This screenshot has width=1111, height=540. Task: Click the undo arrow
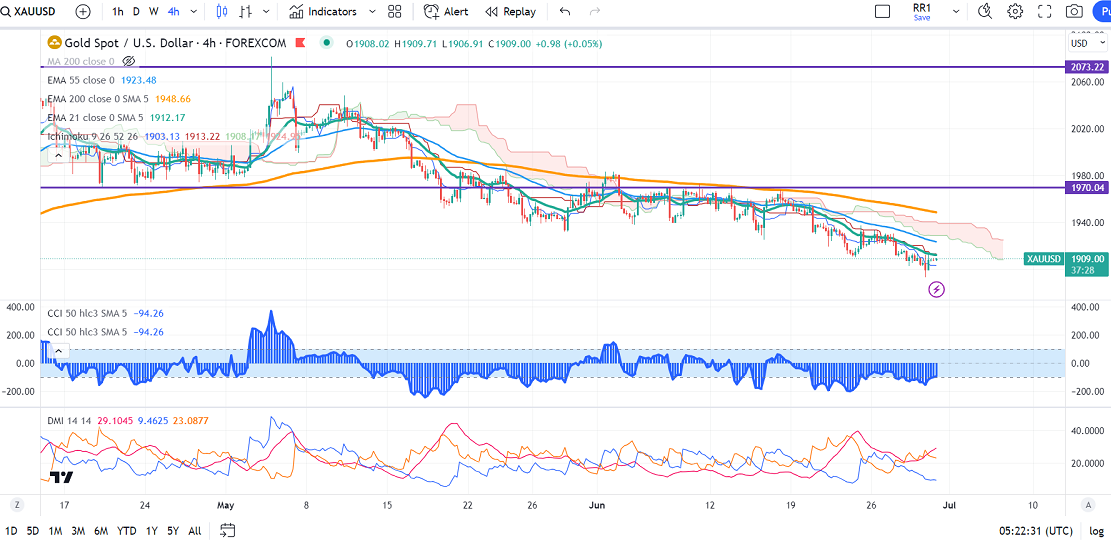[x=565, y=11]
